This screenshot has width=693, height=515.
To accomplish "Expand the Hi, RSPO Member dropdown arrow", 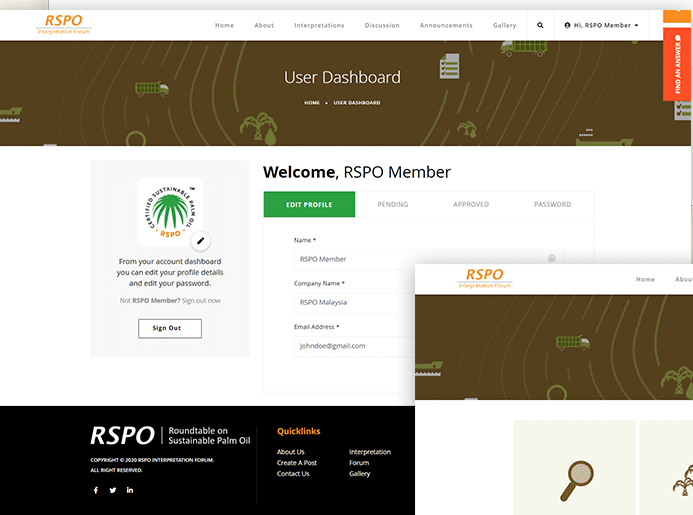I will [x=636, y=25].
